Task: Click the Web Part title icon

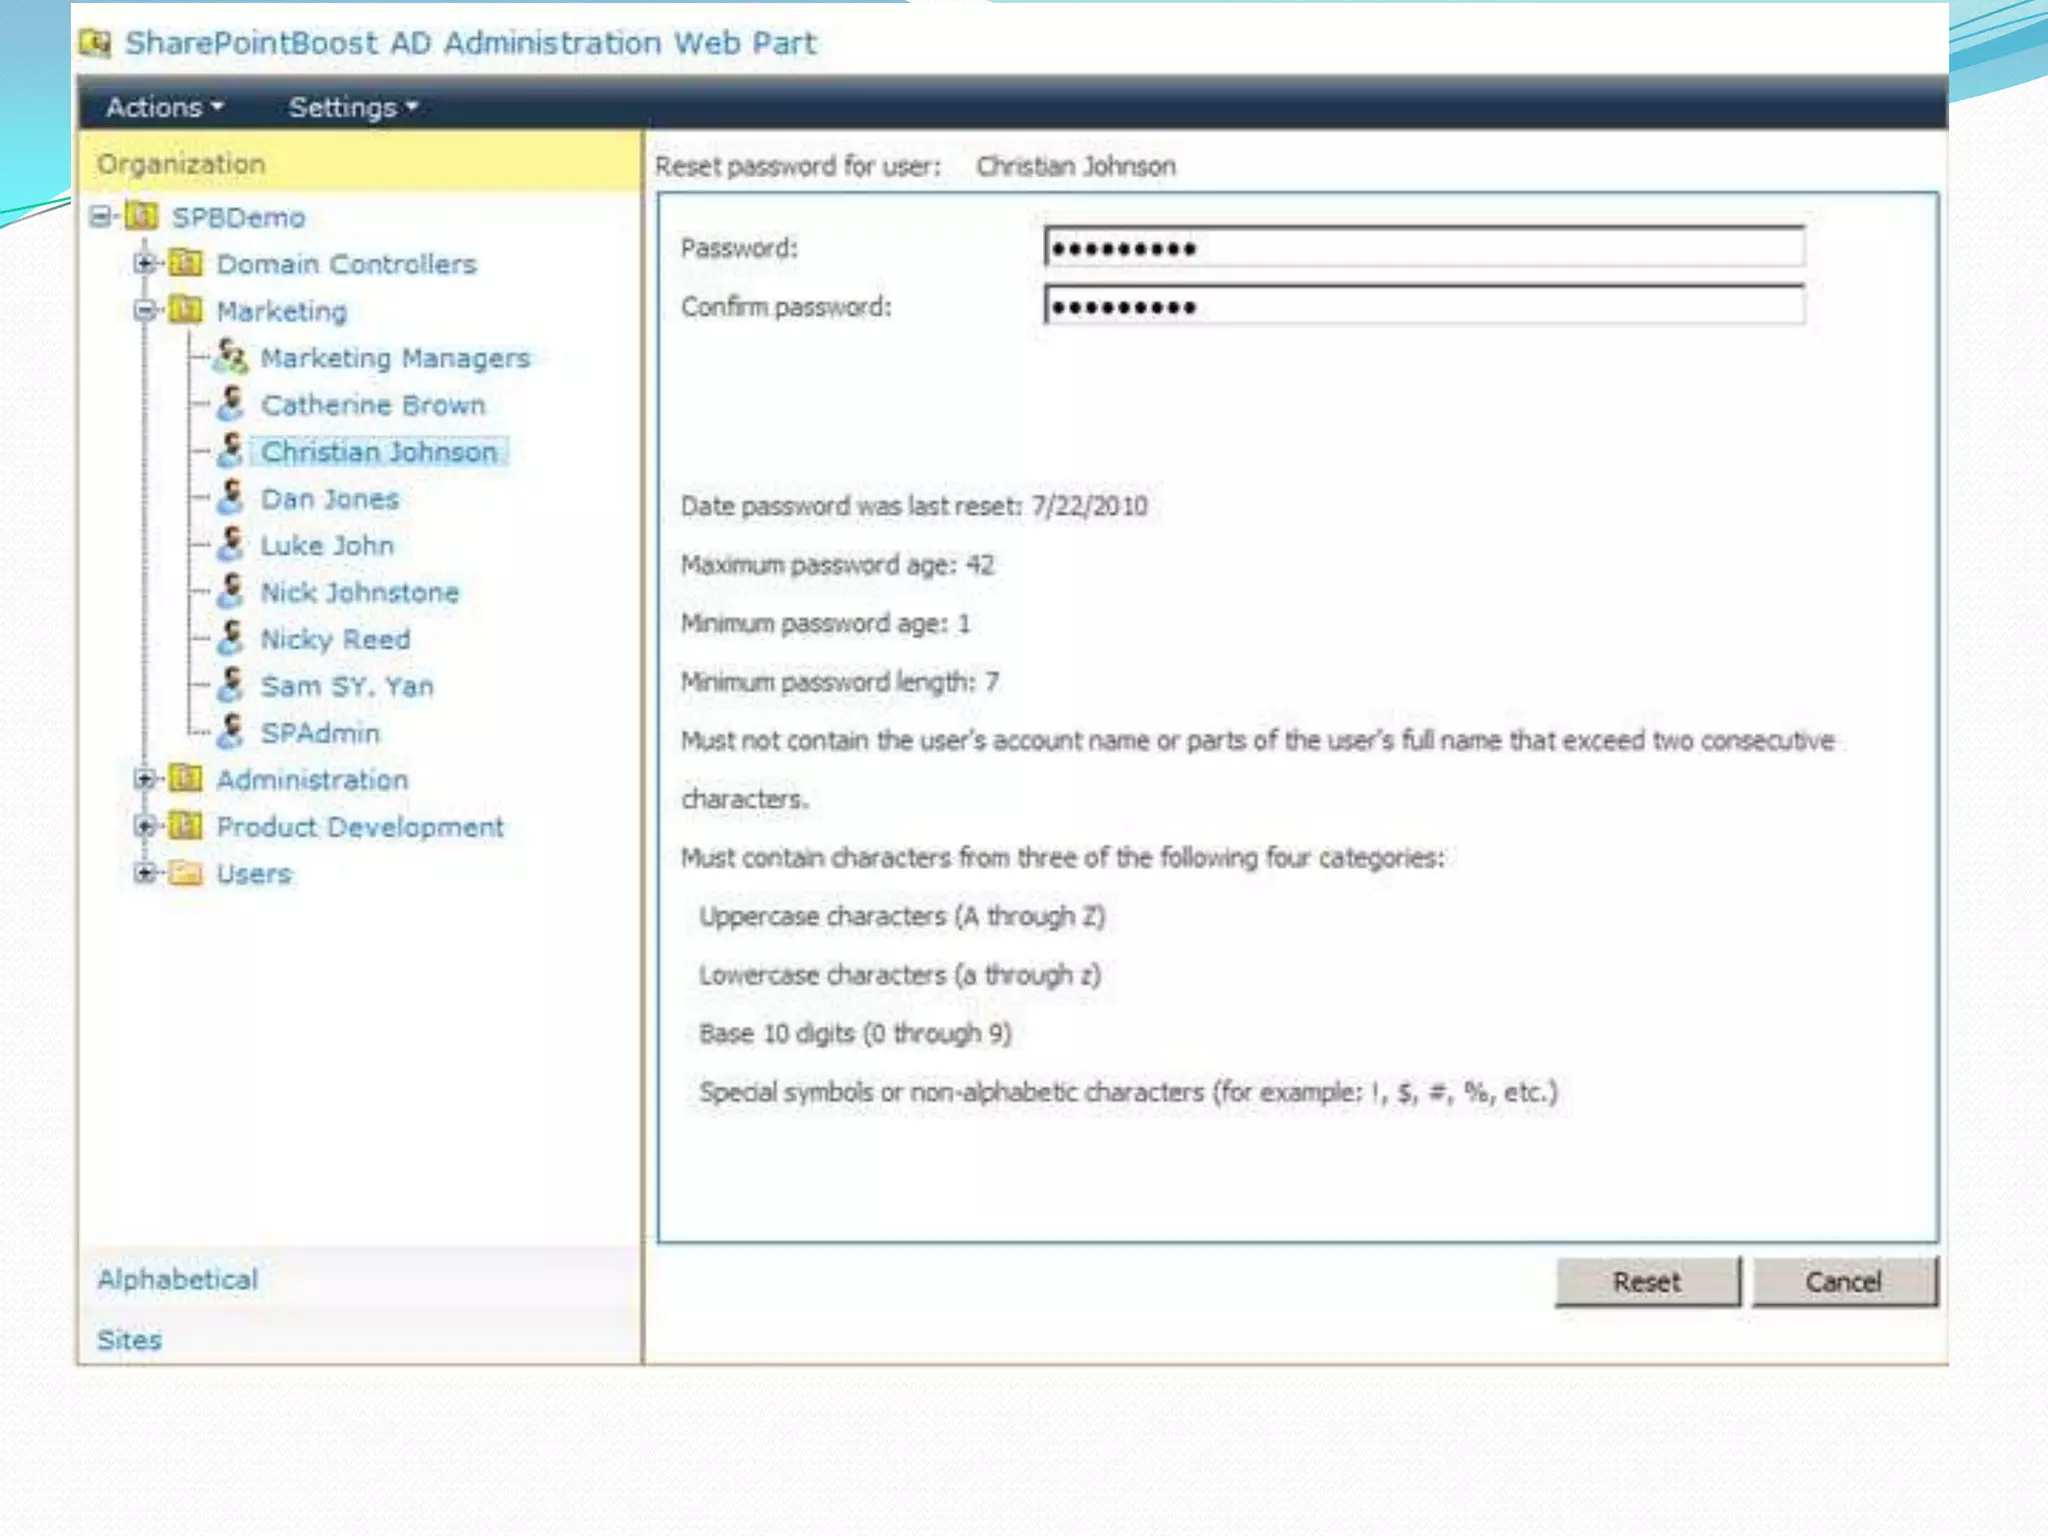Action: point(95,43)
